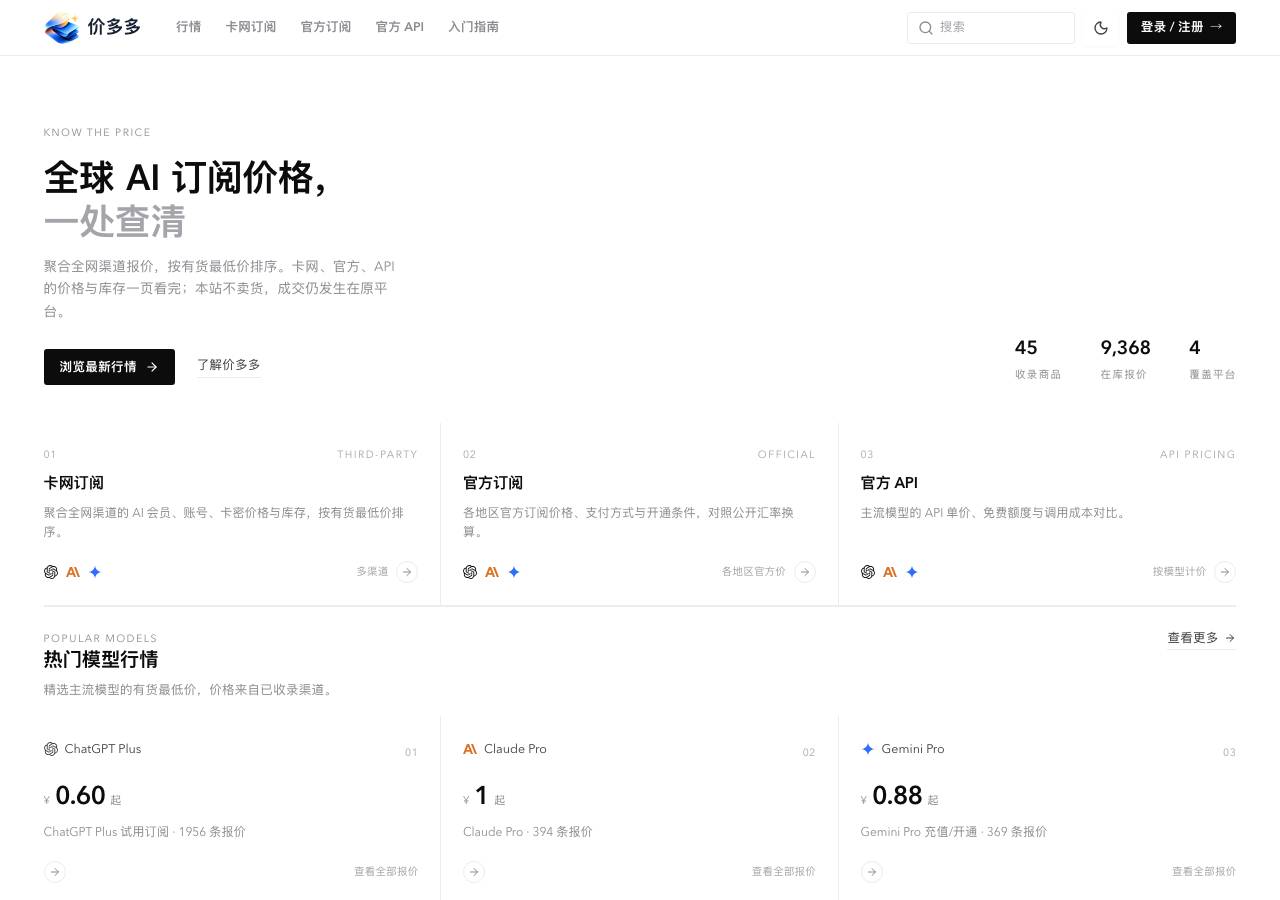The image size is (1280, 900).
Task: Click the Gemini star icon in 官方 API card
Action: tap(912, 572)
